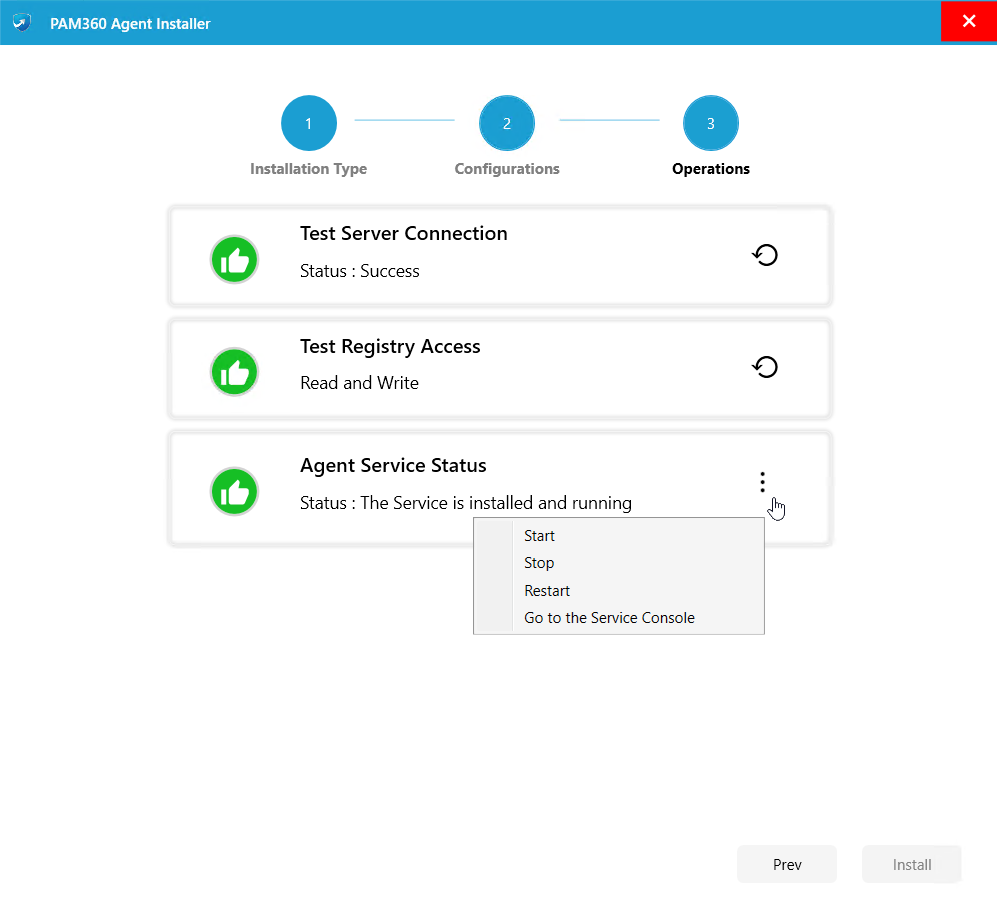Select step 3 Operations circle

click(x=711, y=123)
